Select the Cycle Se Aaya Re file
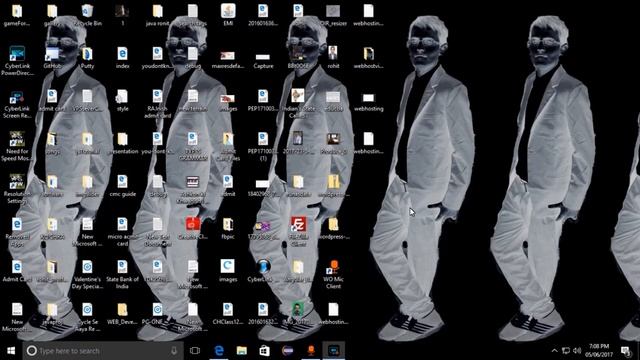640x360 pixels. [87, 317]
